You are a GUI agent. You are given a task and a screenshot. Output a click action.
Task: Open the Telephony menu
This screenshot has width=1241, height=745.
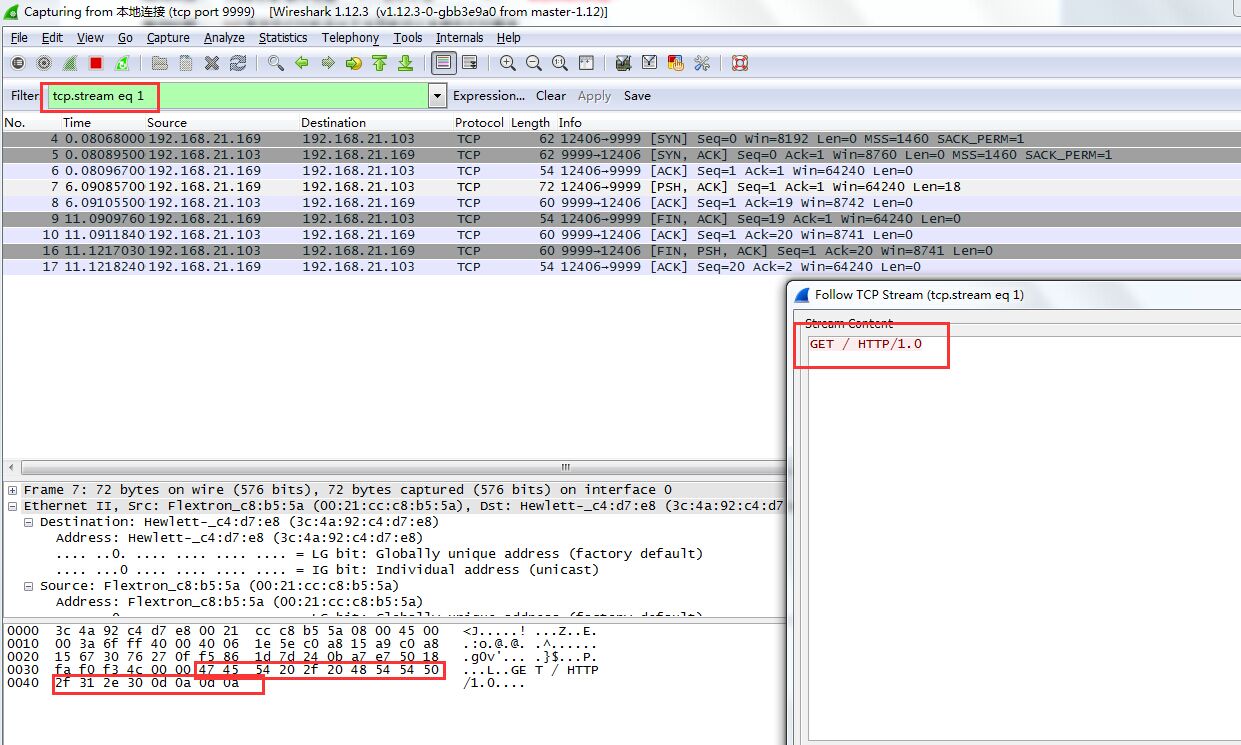click(x=350, y=38)
